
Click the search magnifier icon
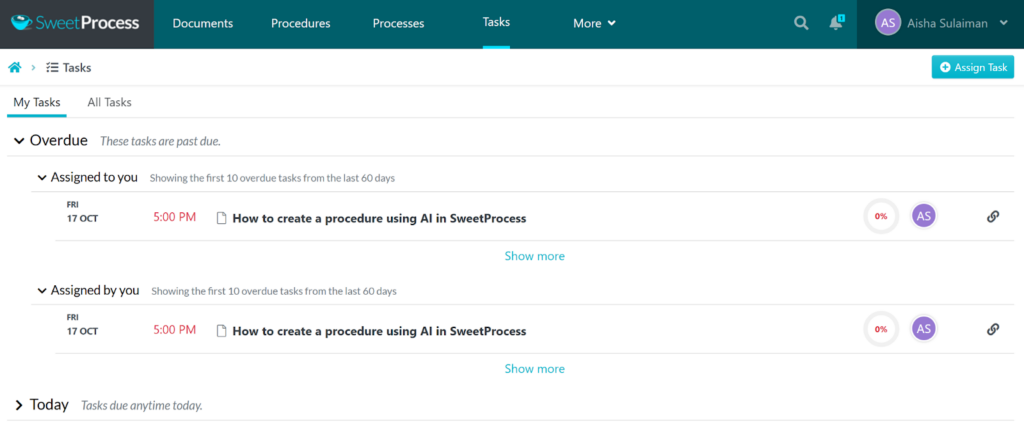[x=801, y=23]
